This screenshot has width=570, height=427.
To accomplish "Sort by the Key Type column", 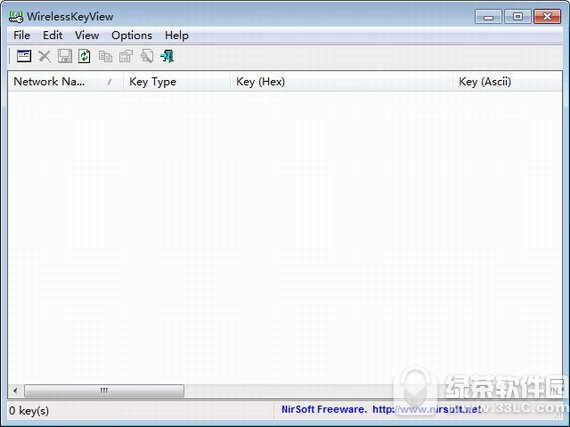I will point(177,81).
